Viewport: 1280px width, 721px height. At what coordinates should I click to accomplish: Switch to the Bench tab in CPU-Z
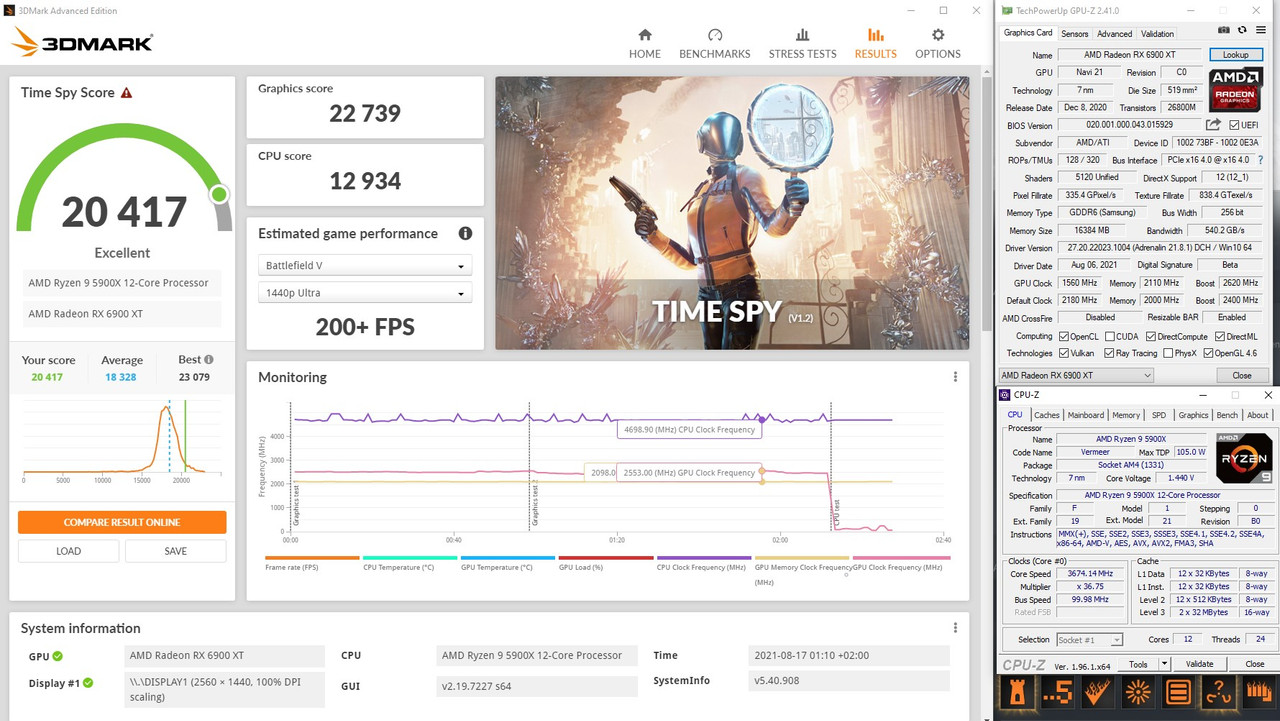point(1227,415)
